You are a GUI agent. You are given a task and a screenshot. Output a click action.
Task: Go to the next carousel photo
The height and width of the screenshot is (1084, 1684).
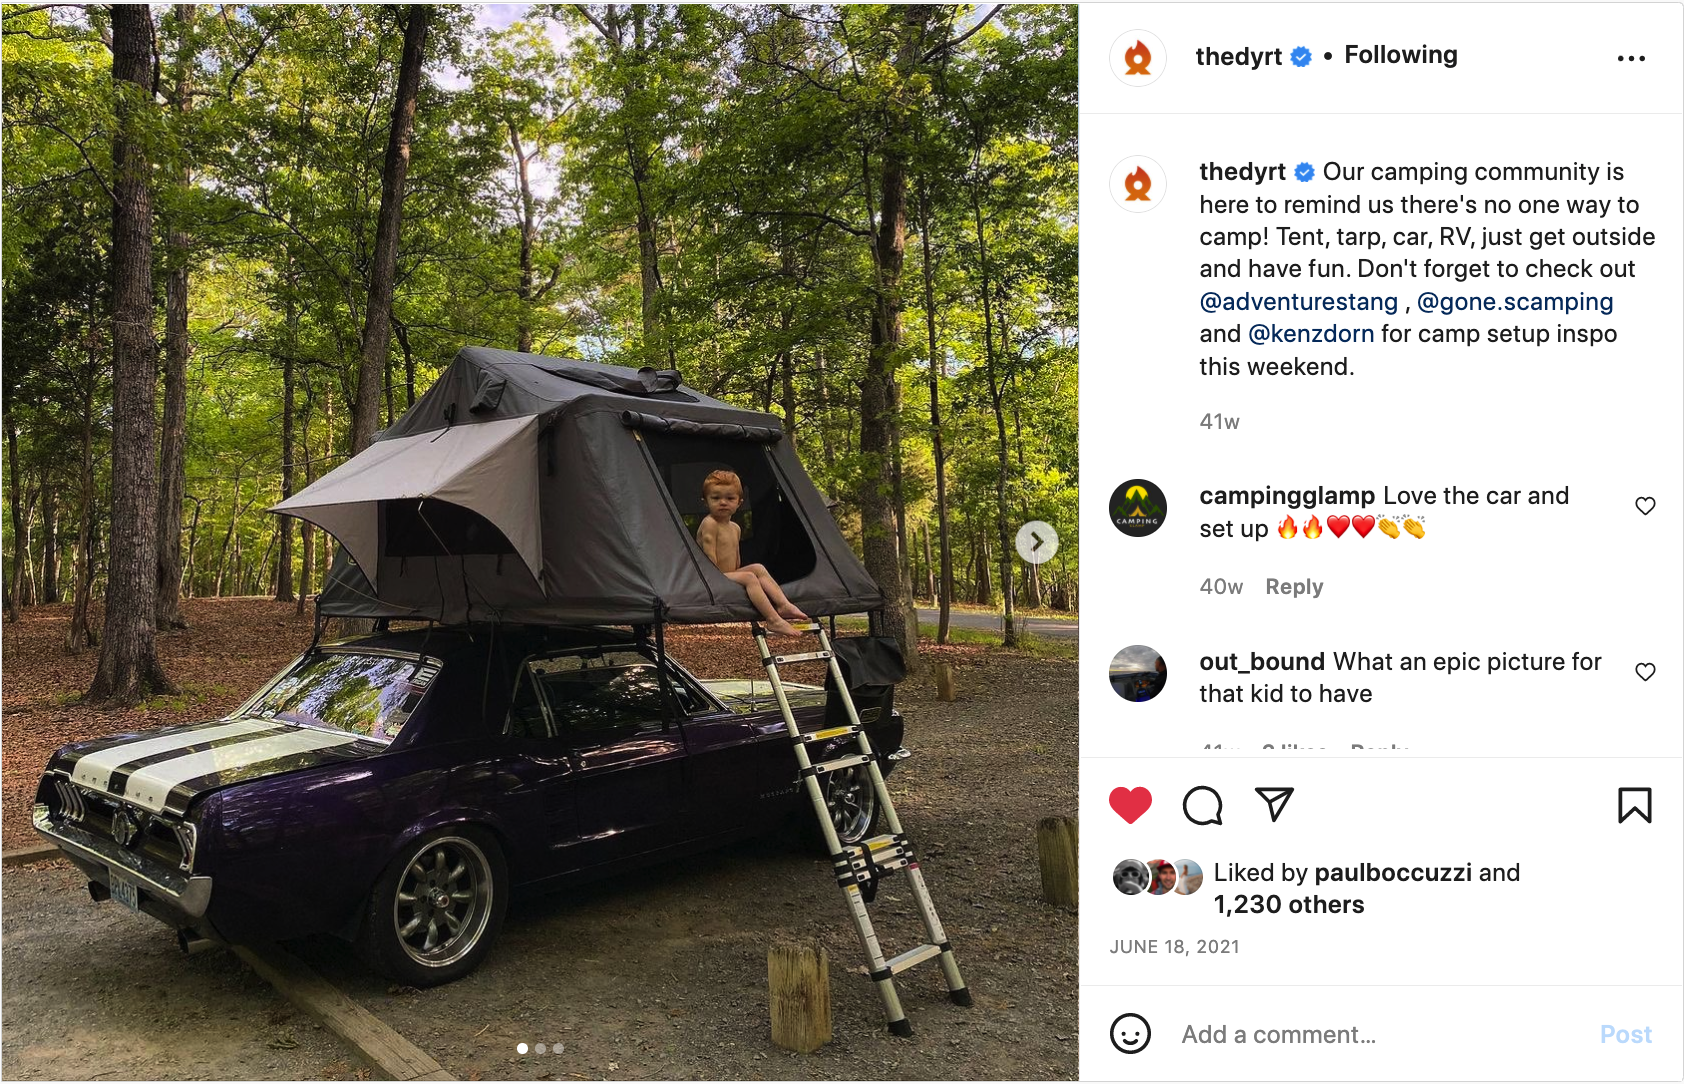click(x=1036, y=542)
